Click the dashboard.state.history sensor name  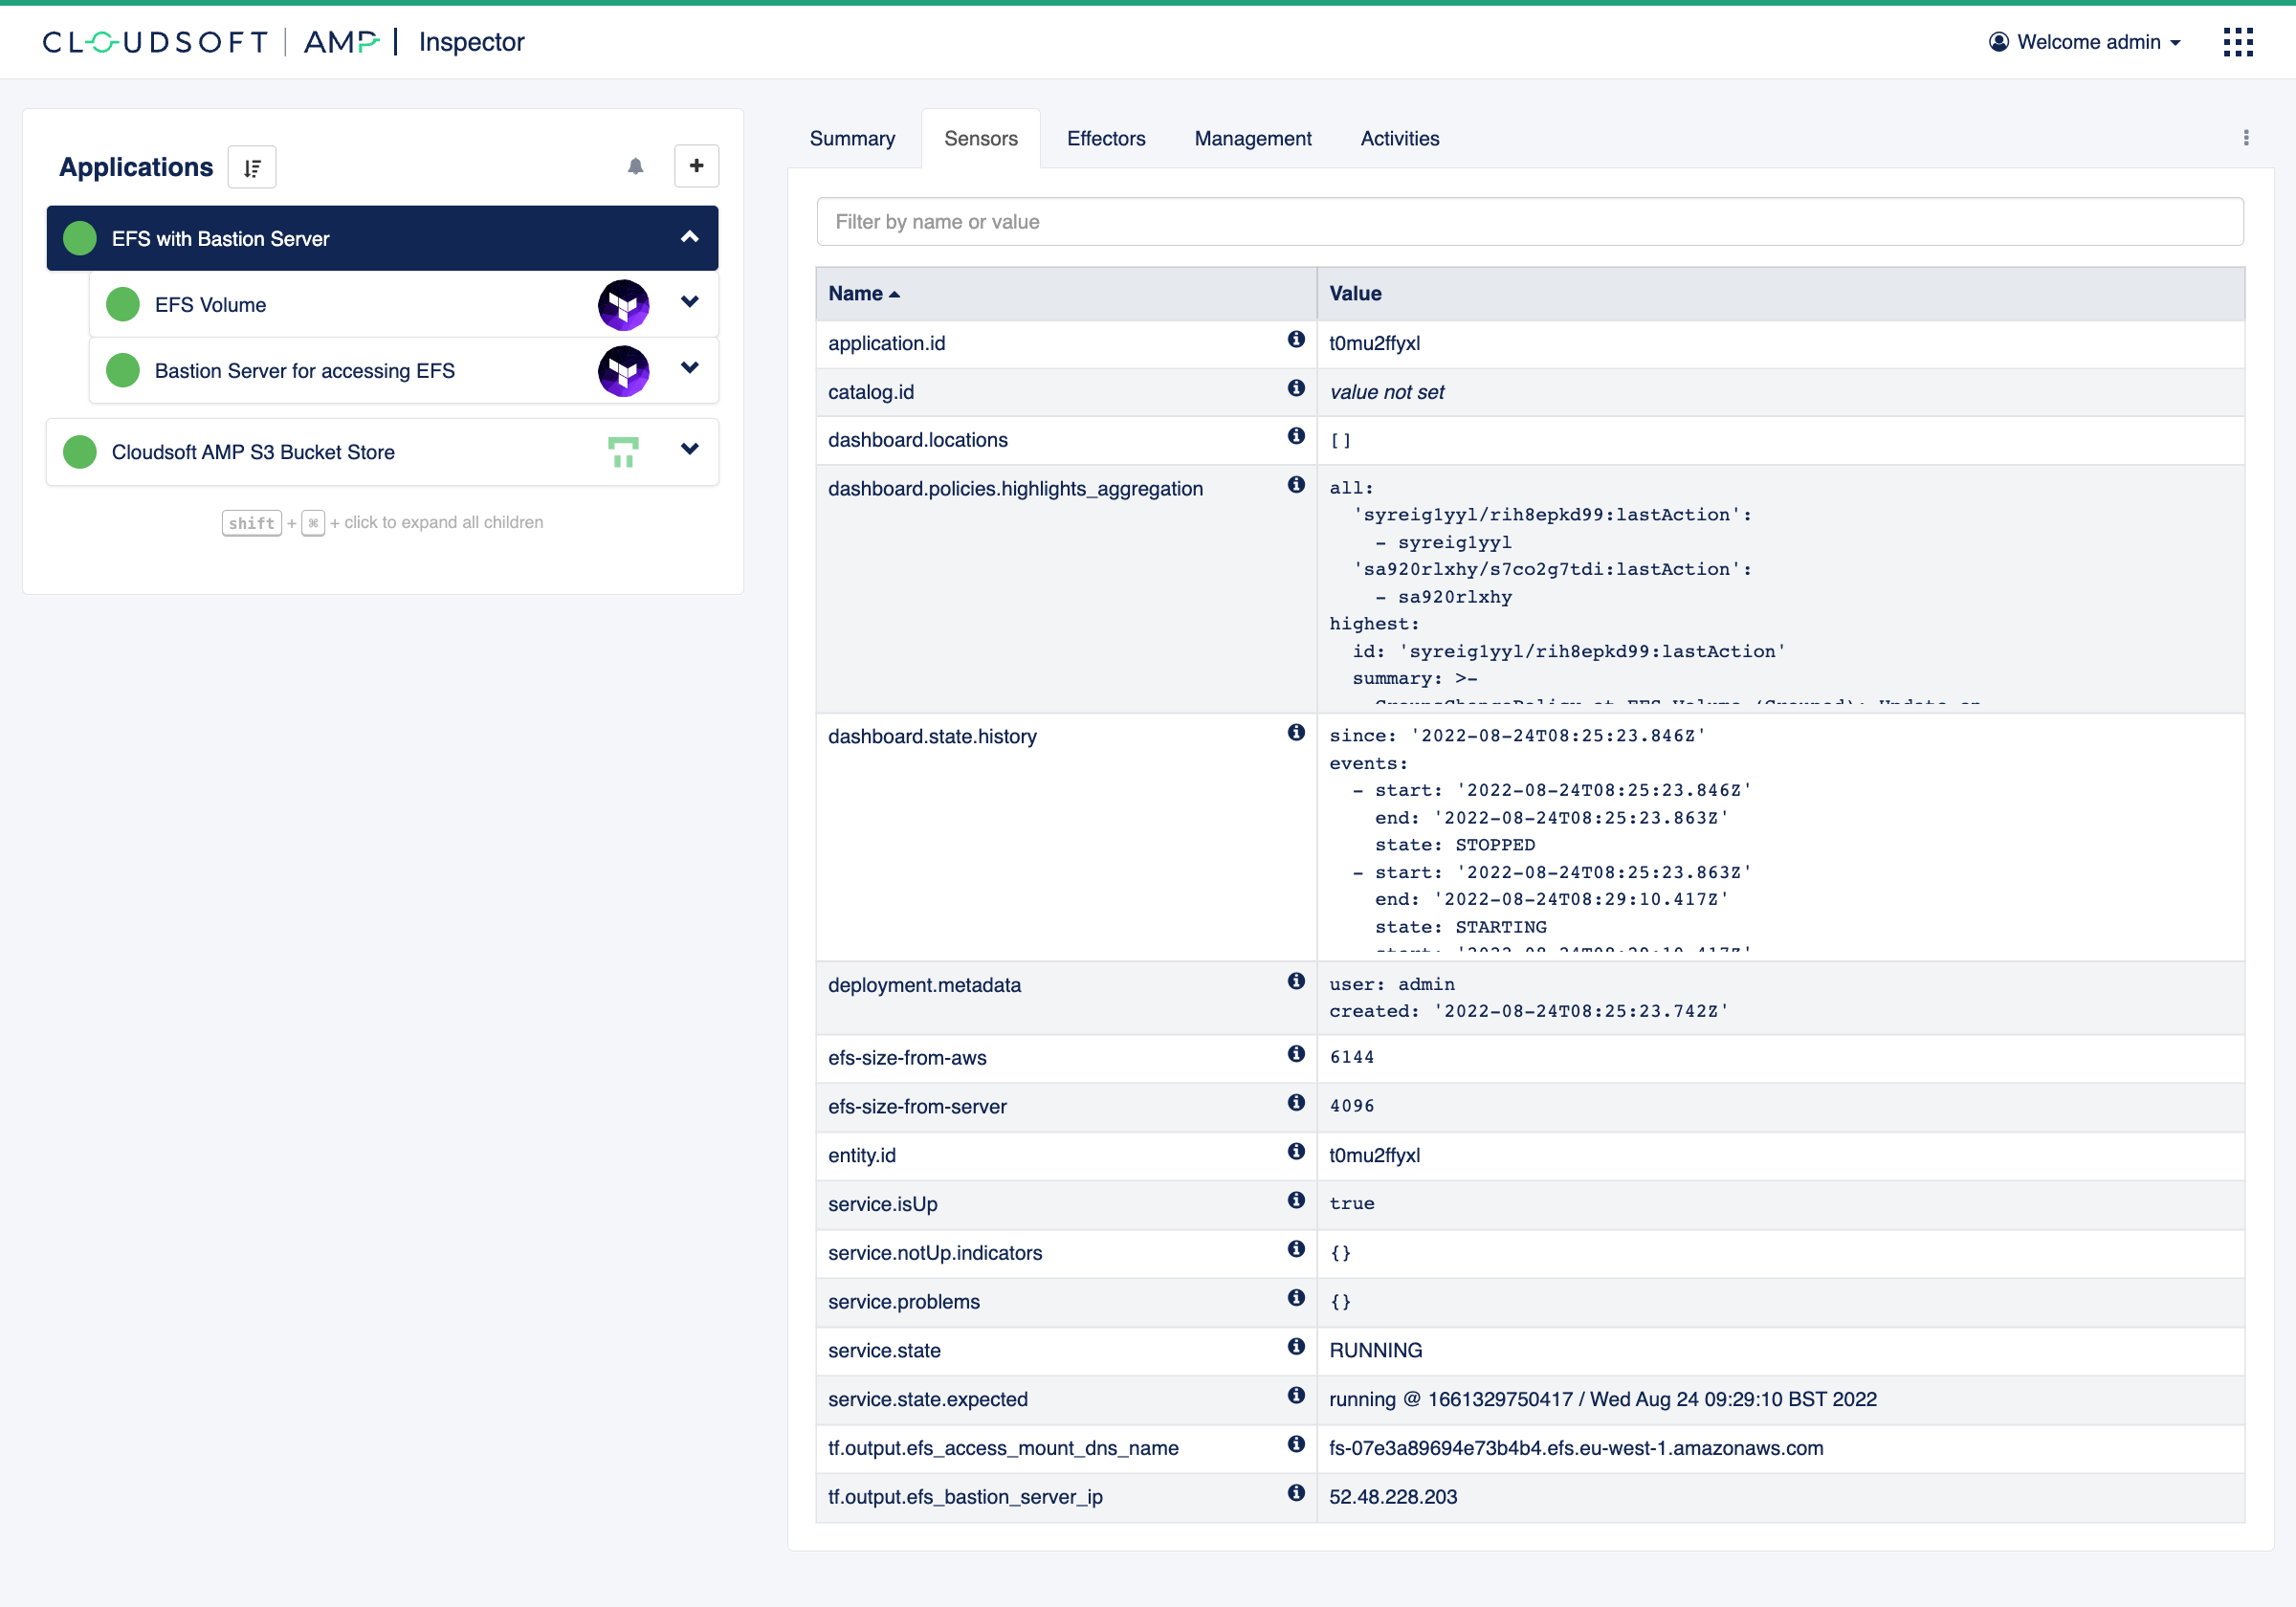pos(932,737)
